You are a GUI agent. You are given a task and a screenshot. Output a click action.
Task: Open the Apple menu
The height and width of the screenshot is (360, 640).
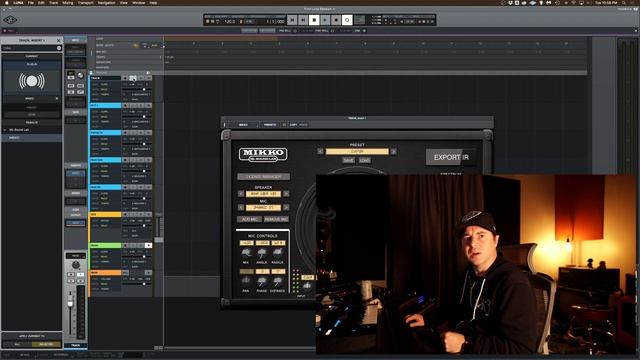point(7,2)
